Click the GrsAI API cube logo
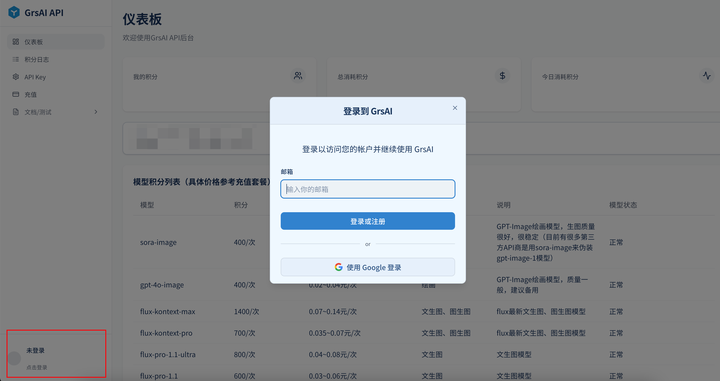720x381 pixels. tap(14, 12)
